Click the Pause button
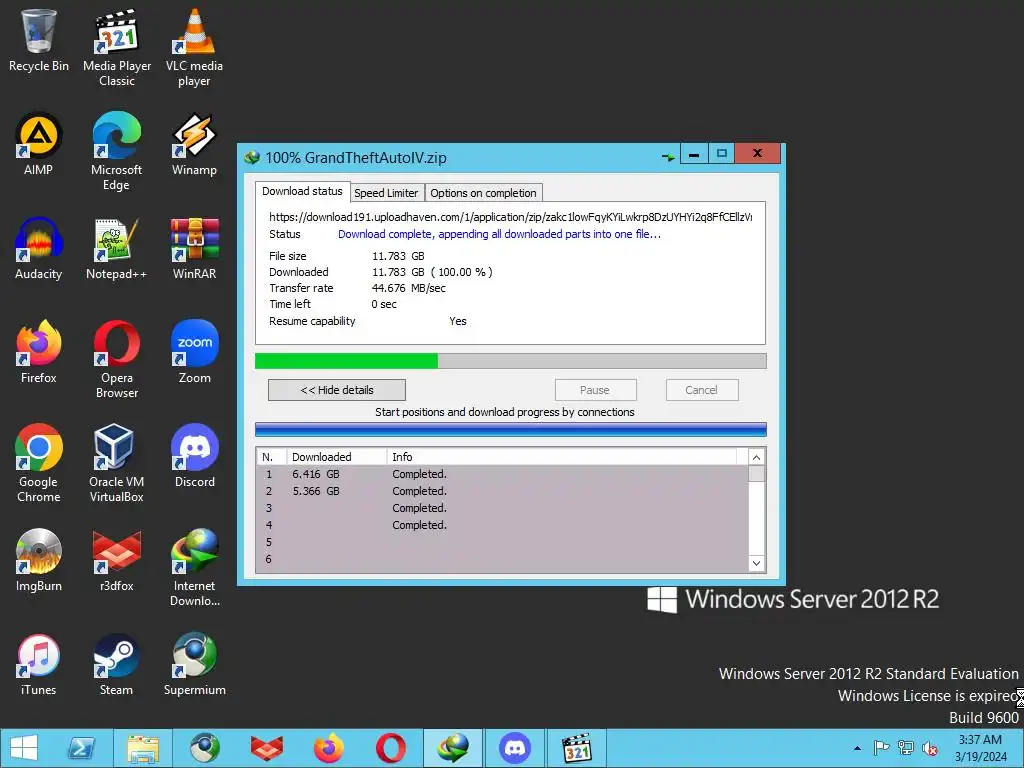This screenshot has height=768, width=1024. tap(595, 390)
